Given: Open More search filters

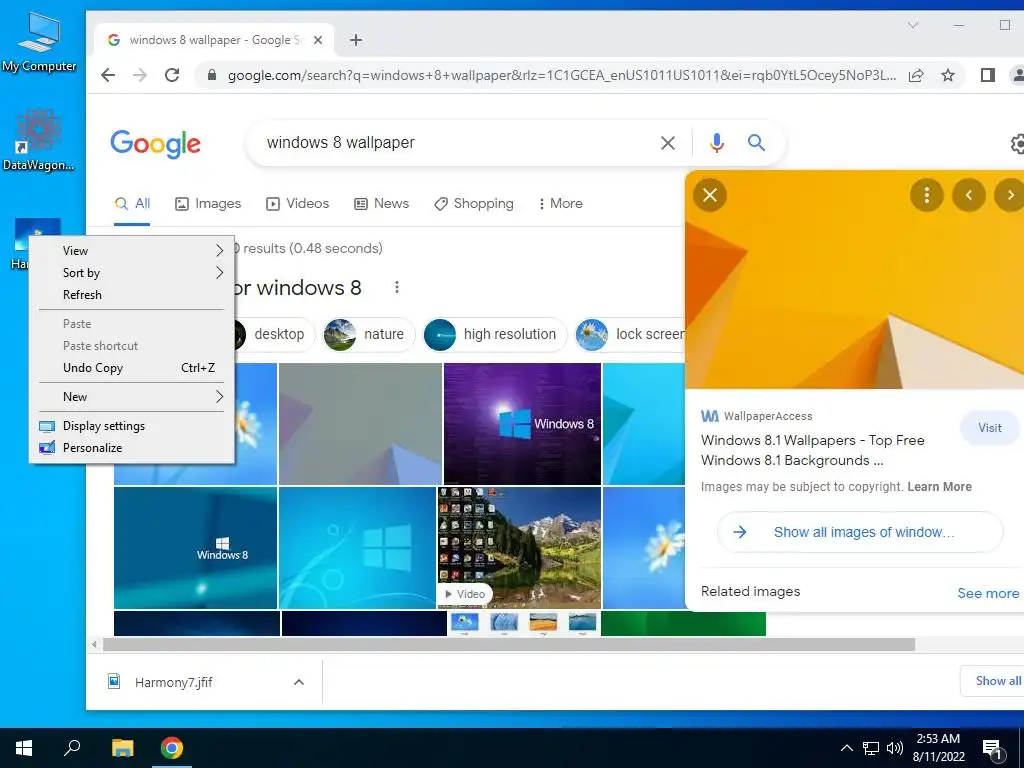Looking at the screenshot, I should click(x=560, y=204).
